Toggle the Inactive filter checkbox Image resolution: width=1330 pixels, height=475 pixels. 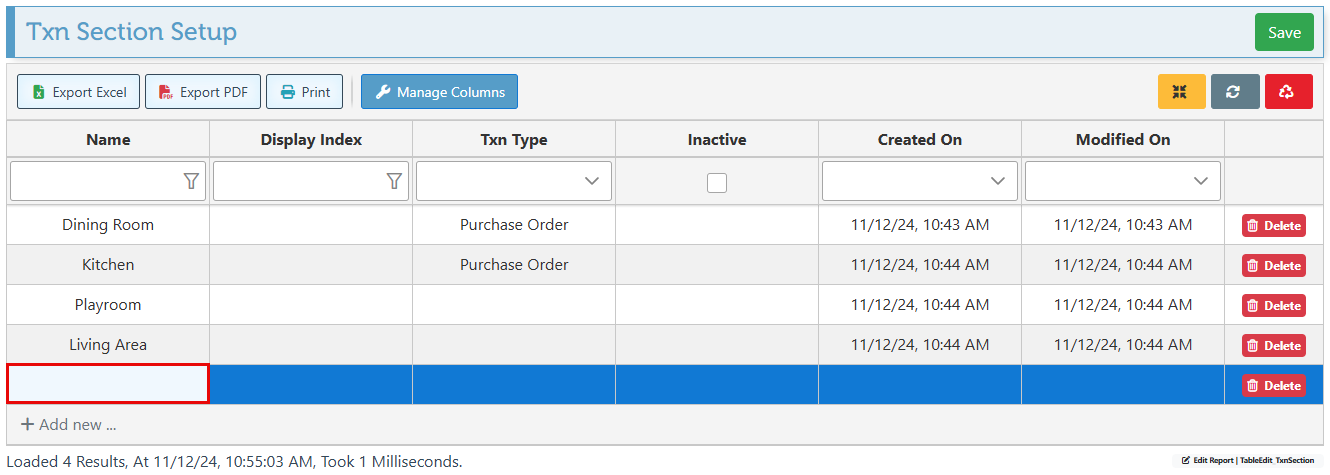(x=717, y=182)
